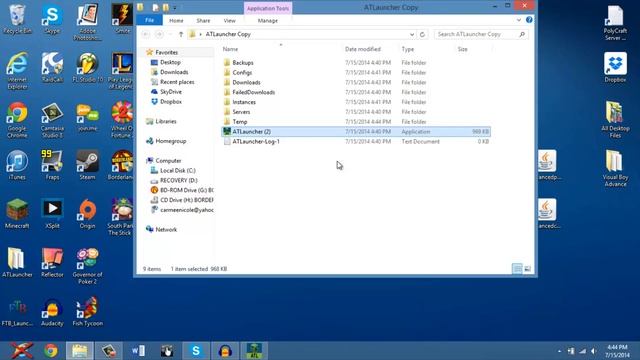Image resolution: width=640 pixels, height=360 pixels.
Task: Open the Dropbox desktop icon
Action: [615, 67]
